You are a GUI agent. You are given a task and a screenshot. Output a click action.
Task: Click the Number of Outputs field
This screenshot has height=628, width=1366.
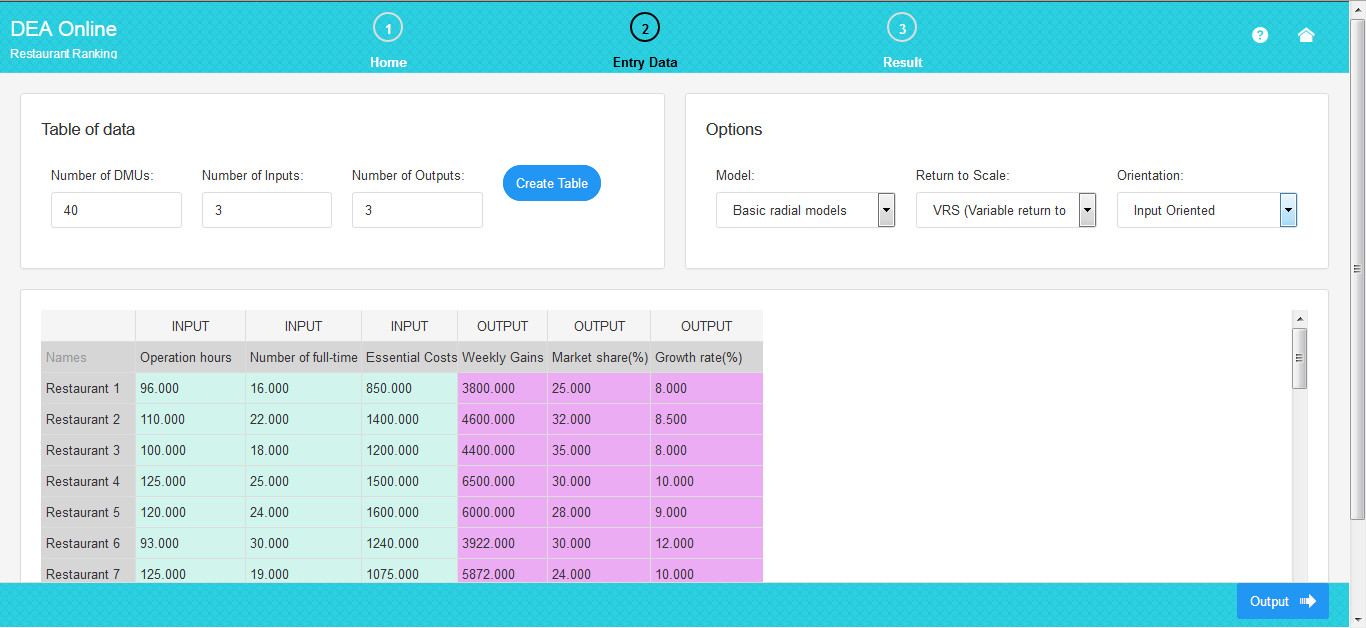point(417,210)
